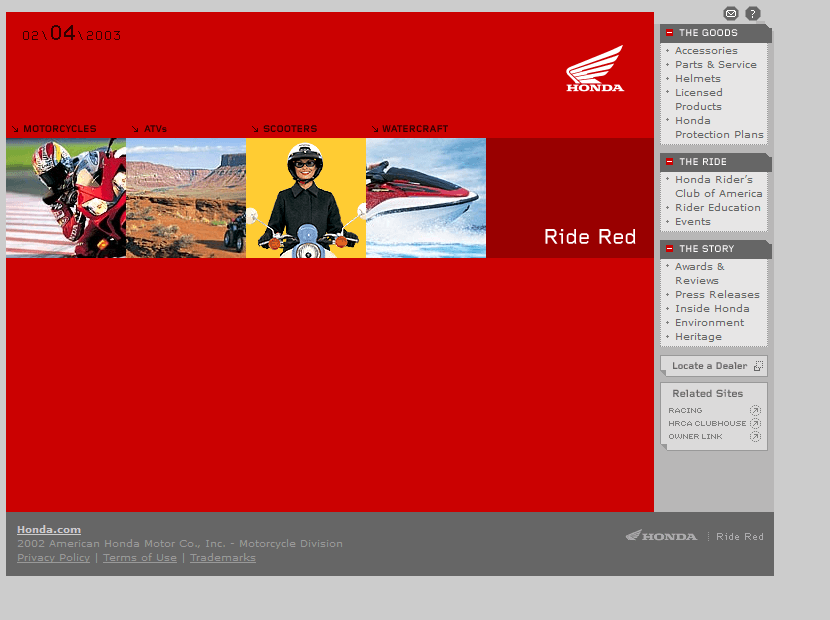Visit Licensed Products page
This screenshot has height=620, width=830.
click(699, 100)
